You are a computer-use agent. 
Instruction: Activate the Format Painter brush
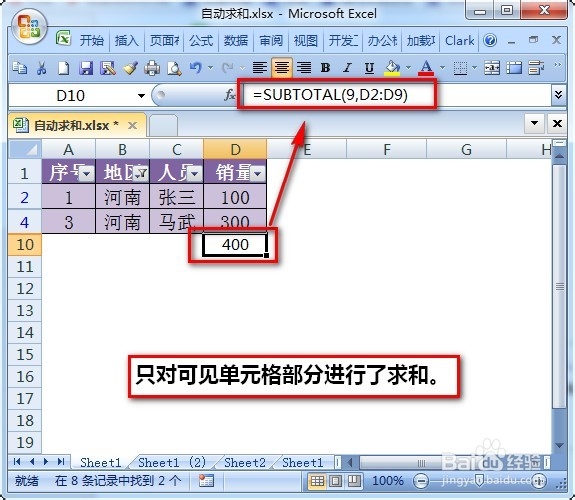[x=130, y=68]
